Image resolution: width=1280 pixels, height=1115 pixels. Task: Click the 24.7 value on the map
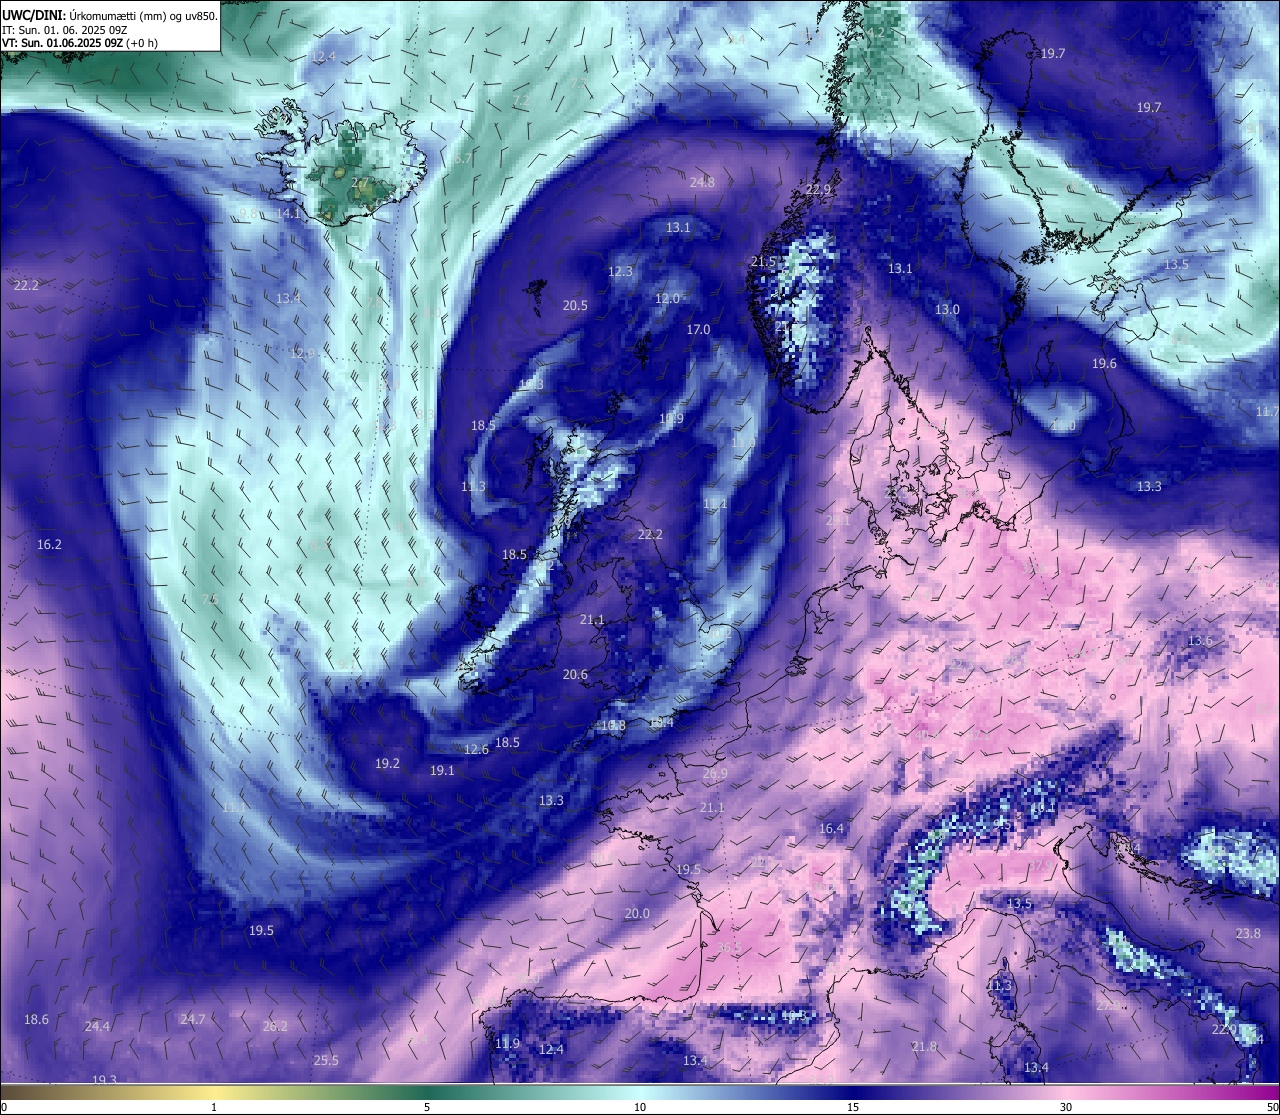click(x=192, y=1020)
